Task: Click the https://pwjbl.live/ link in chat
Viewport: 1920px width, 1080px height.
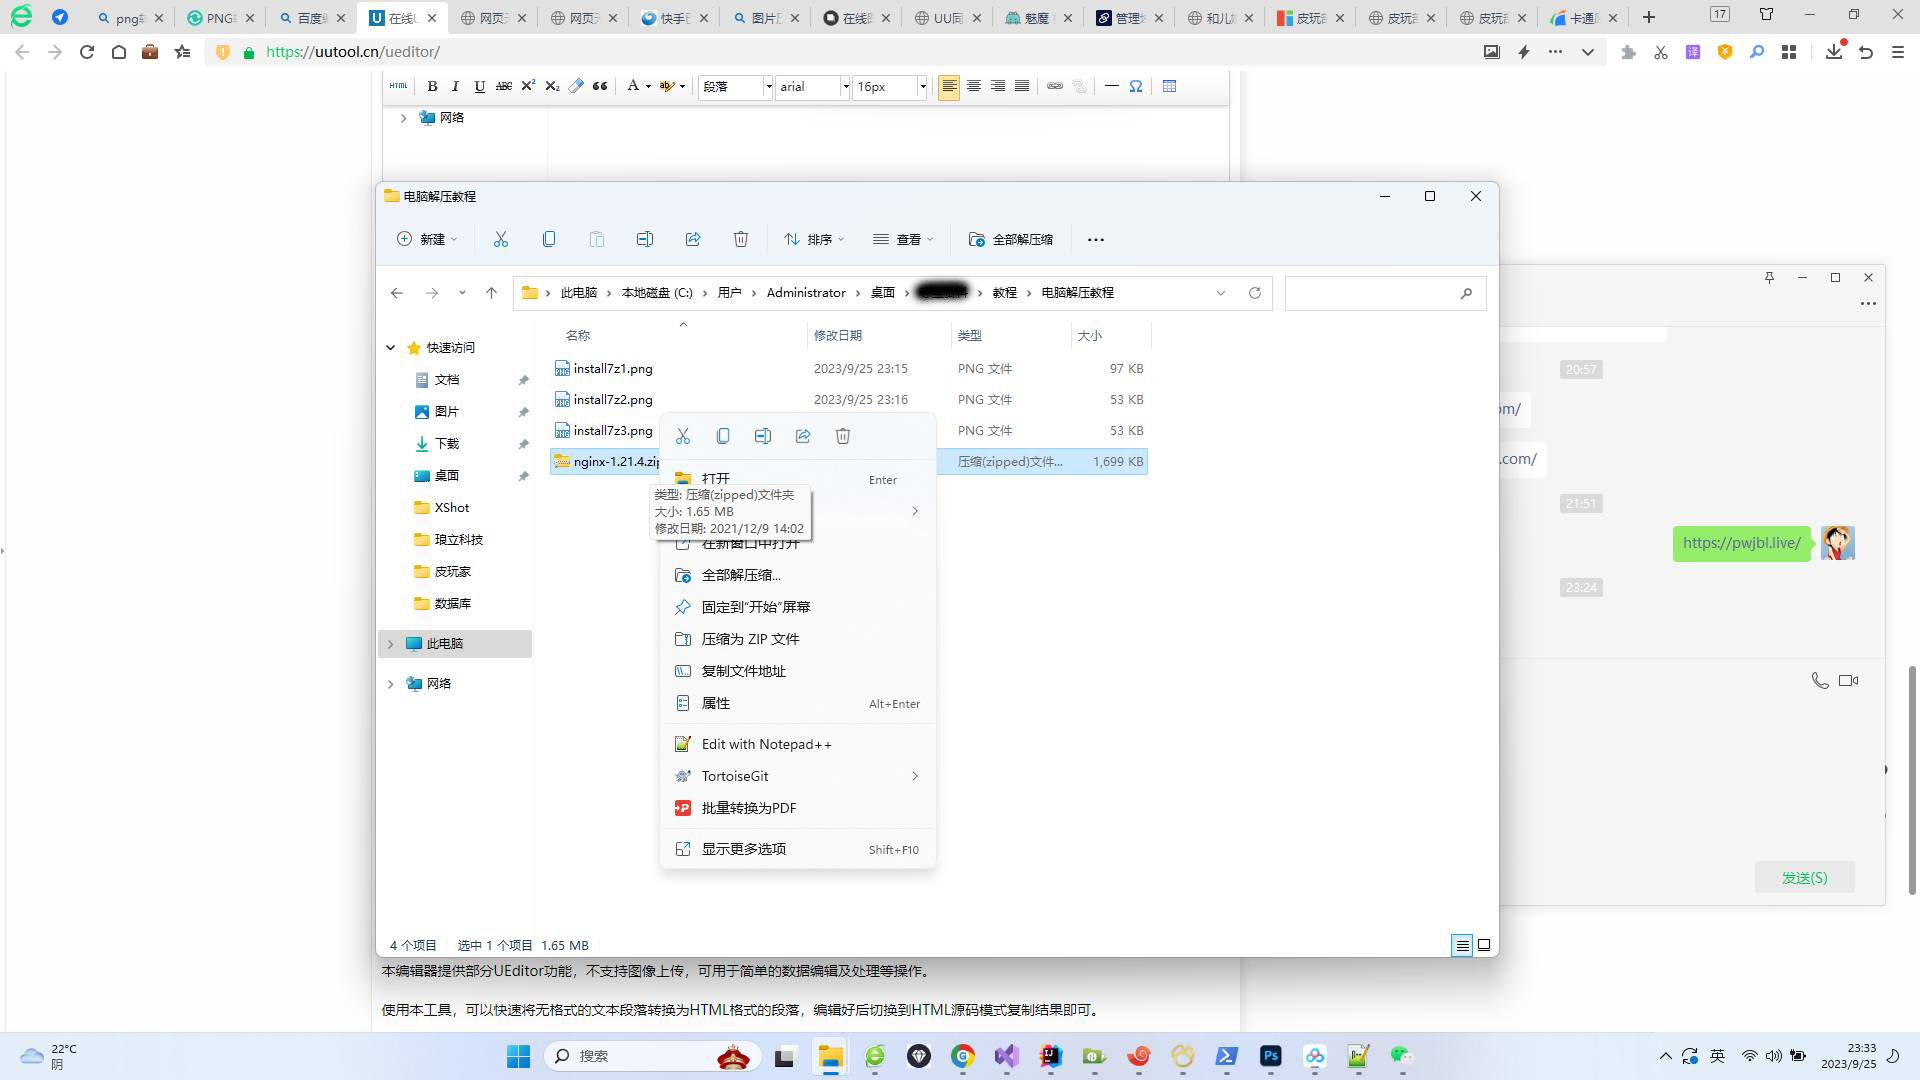Action: (1741, 543)
